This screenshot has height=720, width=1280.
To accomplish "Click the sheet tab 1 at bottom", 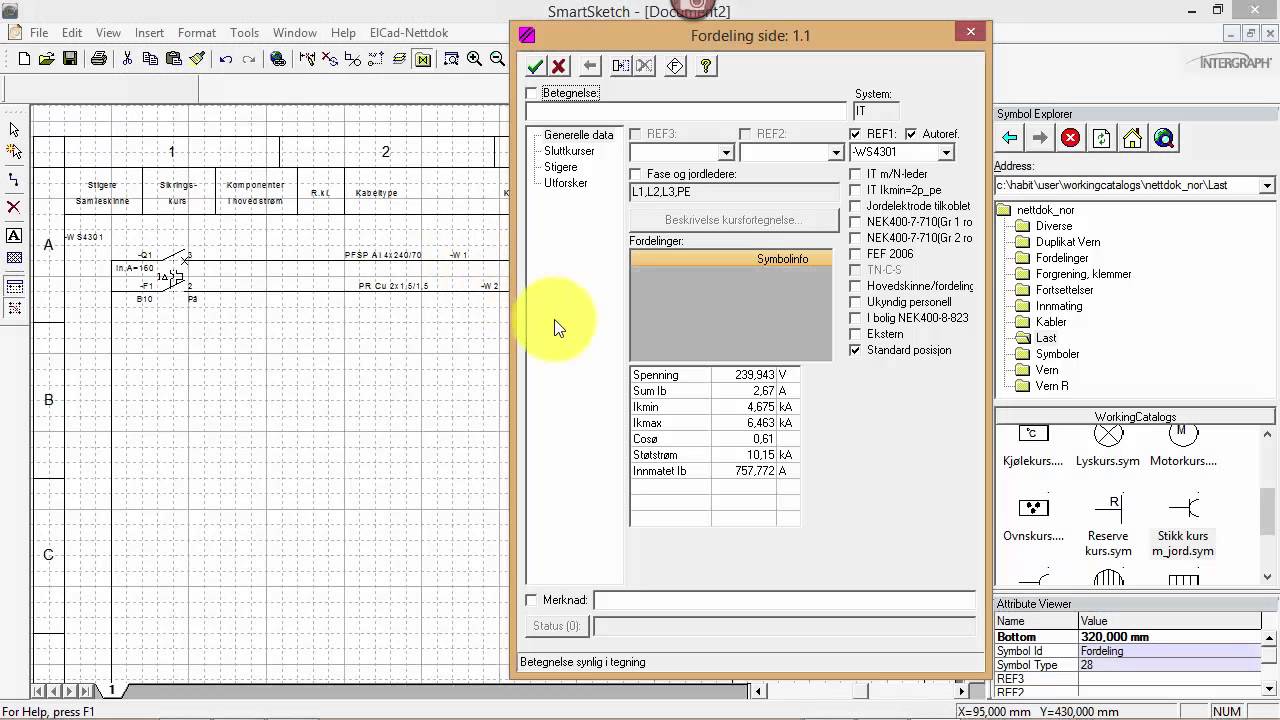I will pos(112,690).
